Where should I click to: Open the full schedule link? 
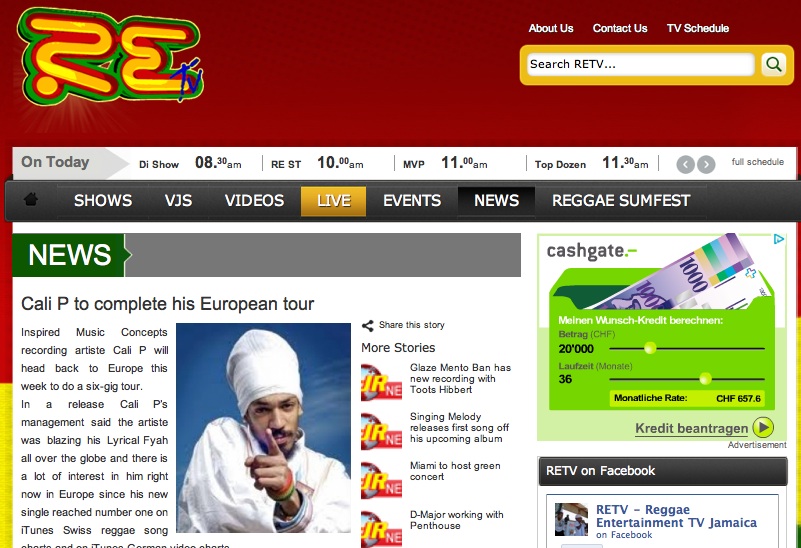758,162
